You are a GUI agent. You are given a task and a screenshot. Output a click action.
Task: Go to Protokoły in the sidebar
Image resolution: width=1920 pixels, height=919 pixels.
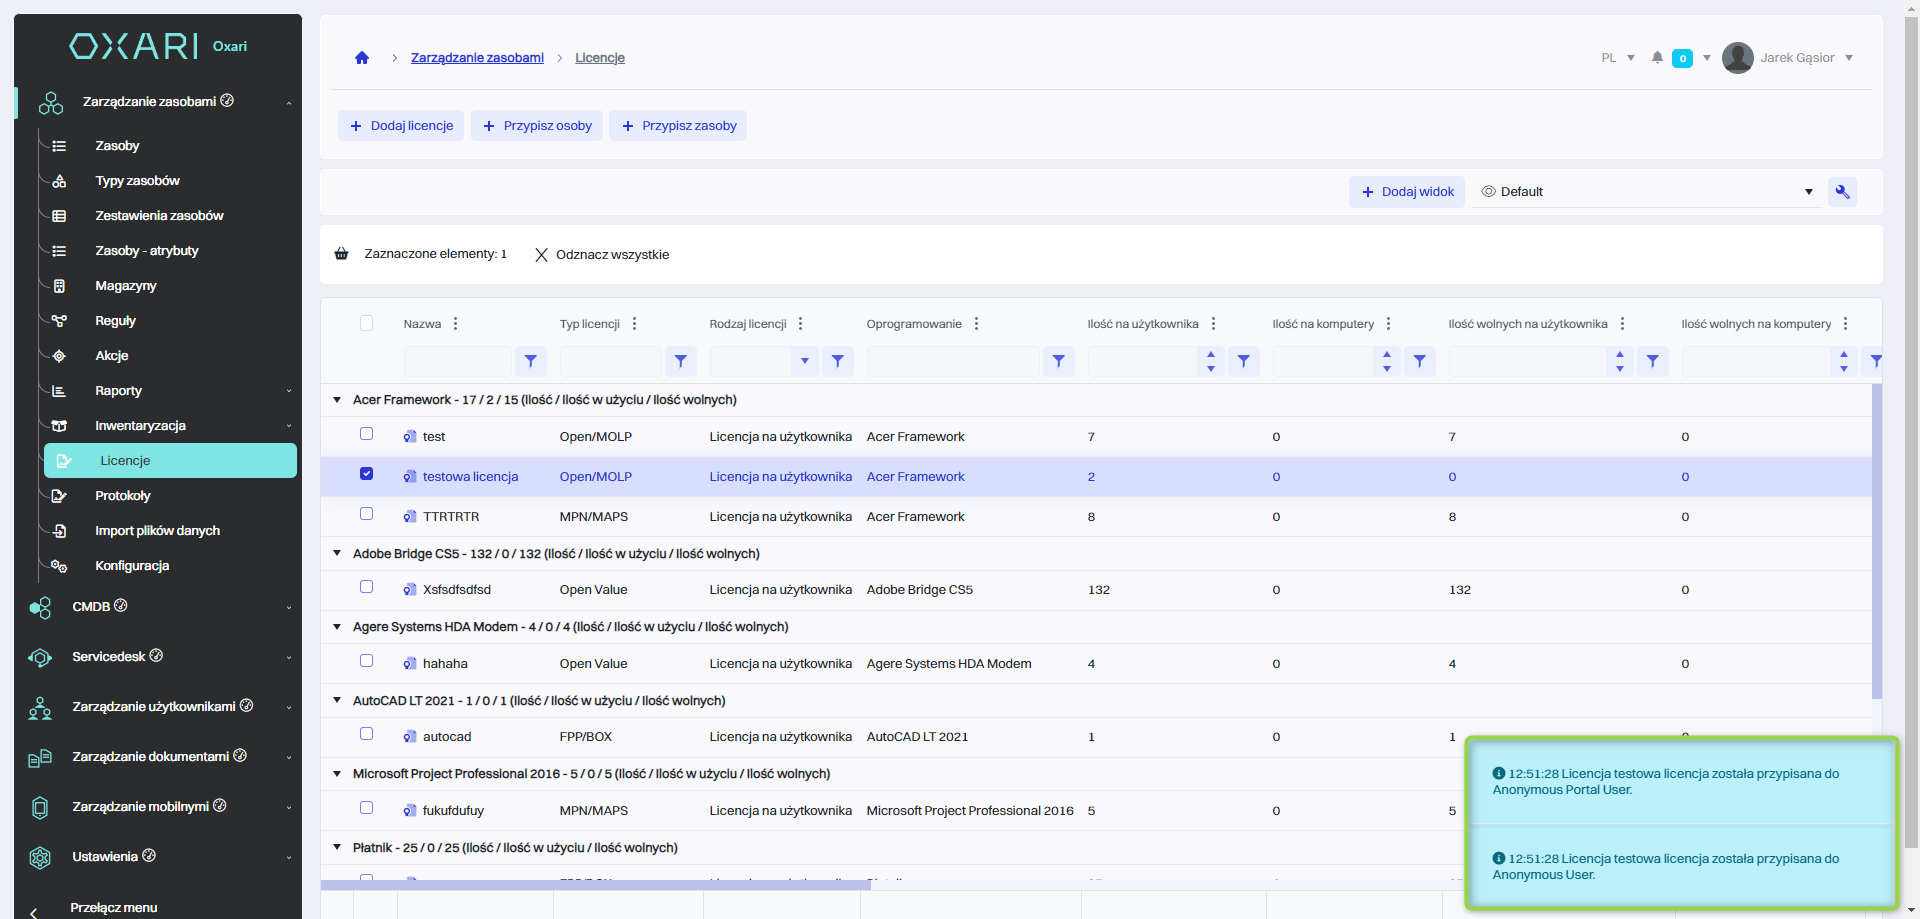coord(123,496)
